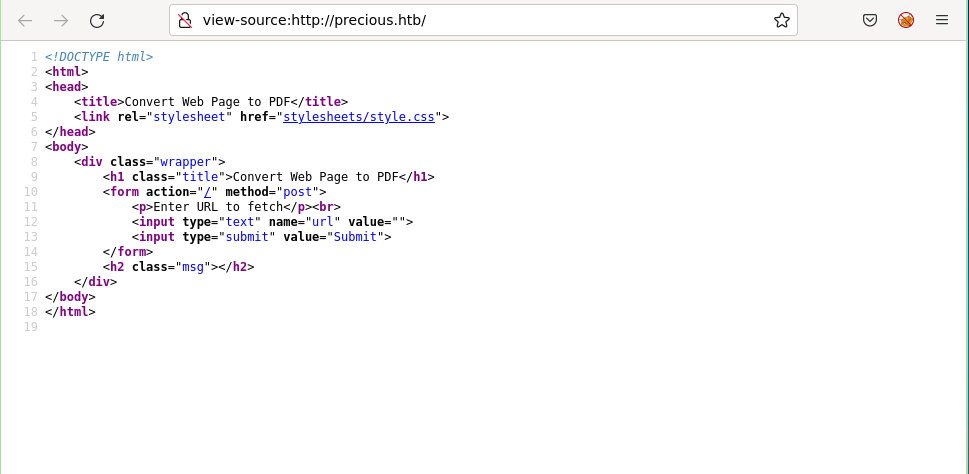Open the Firefox hamburger application menu
The width and height of the screenshot is (969, 474).
[942, 20]
